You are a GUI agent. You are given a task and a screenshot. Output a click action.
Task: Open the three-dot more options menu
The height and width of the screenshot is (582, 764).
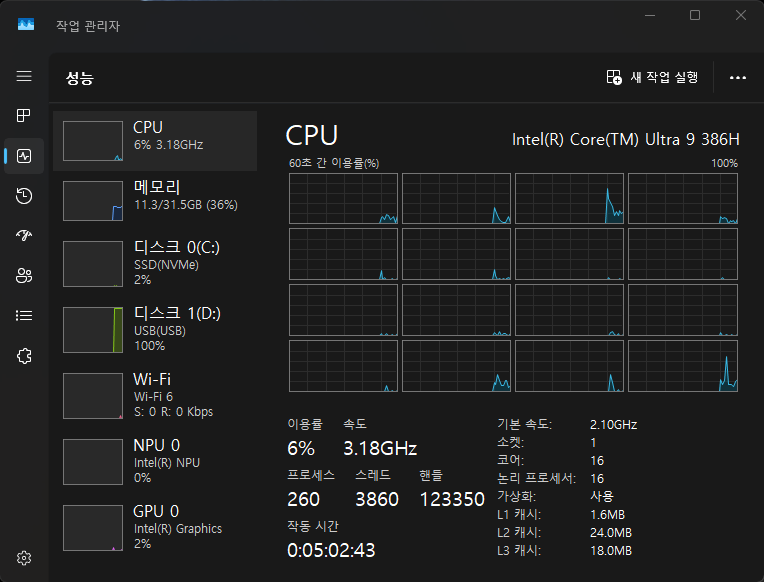click(x=738, y=78)
